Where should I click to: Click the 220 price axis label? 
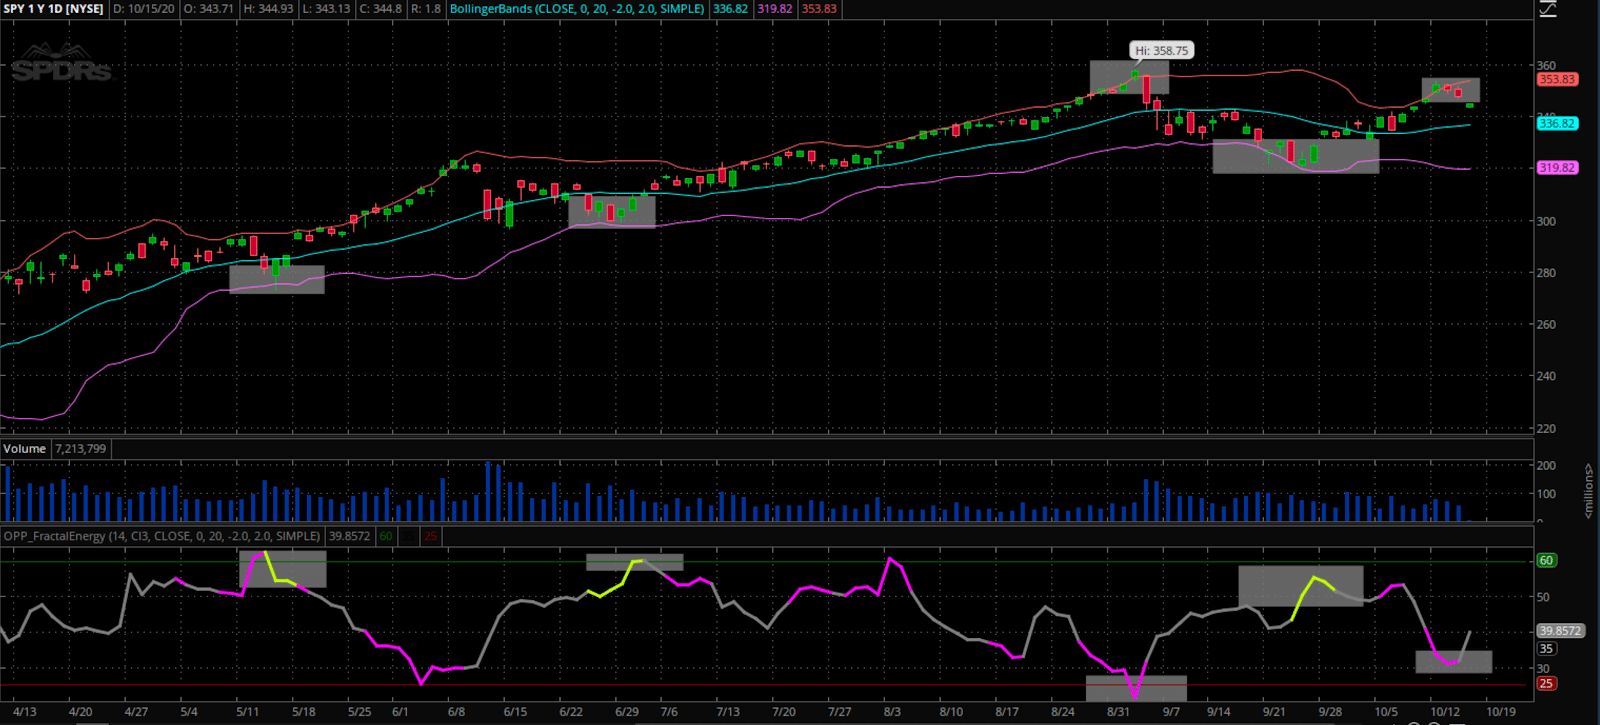coord(1546,428)
